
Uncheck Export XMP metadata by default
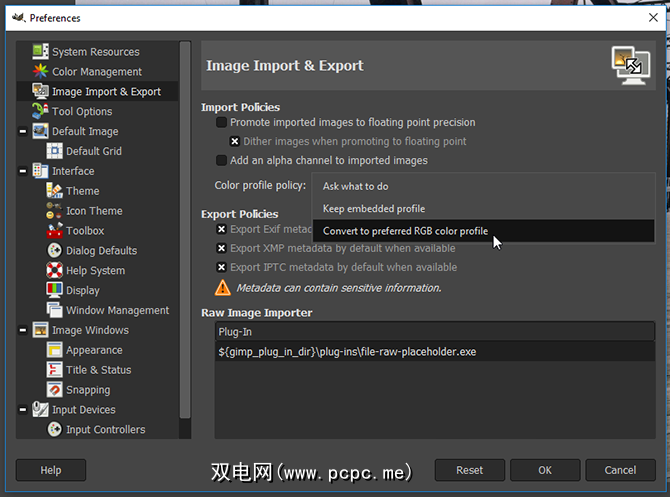click(221, 248)
